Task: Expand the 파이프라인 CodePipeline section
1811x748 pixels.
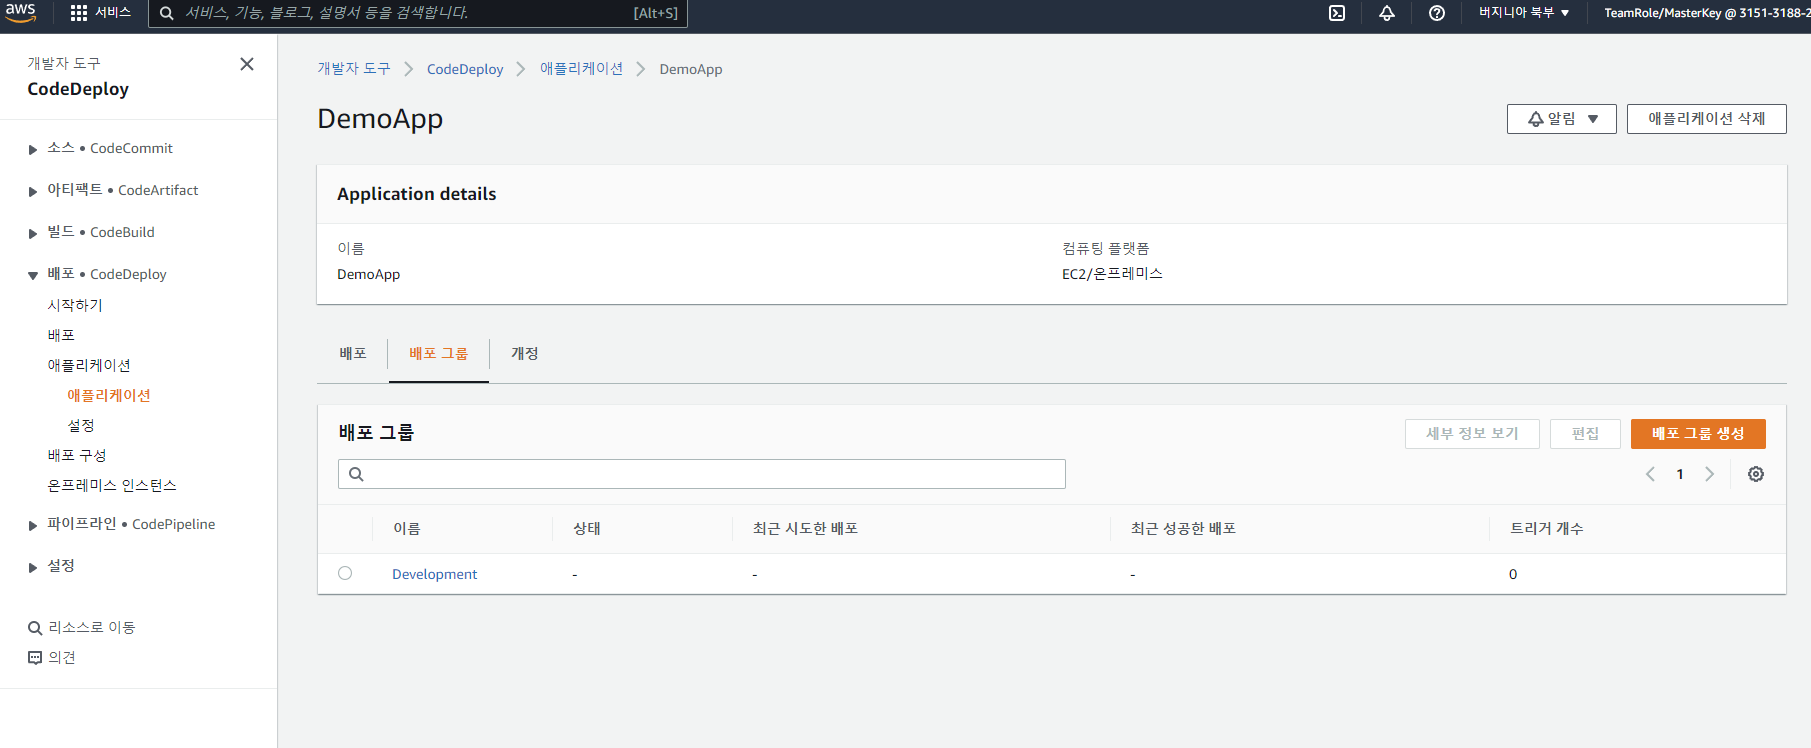Action: click(33, 525)
